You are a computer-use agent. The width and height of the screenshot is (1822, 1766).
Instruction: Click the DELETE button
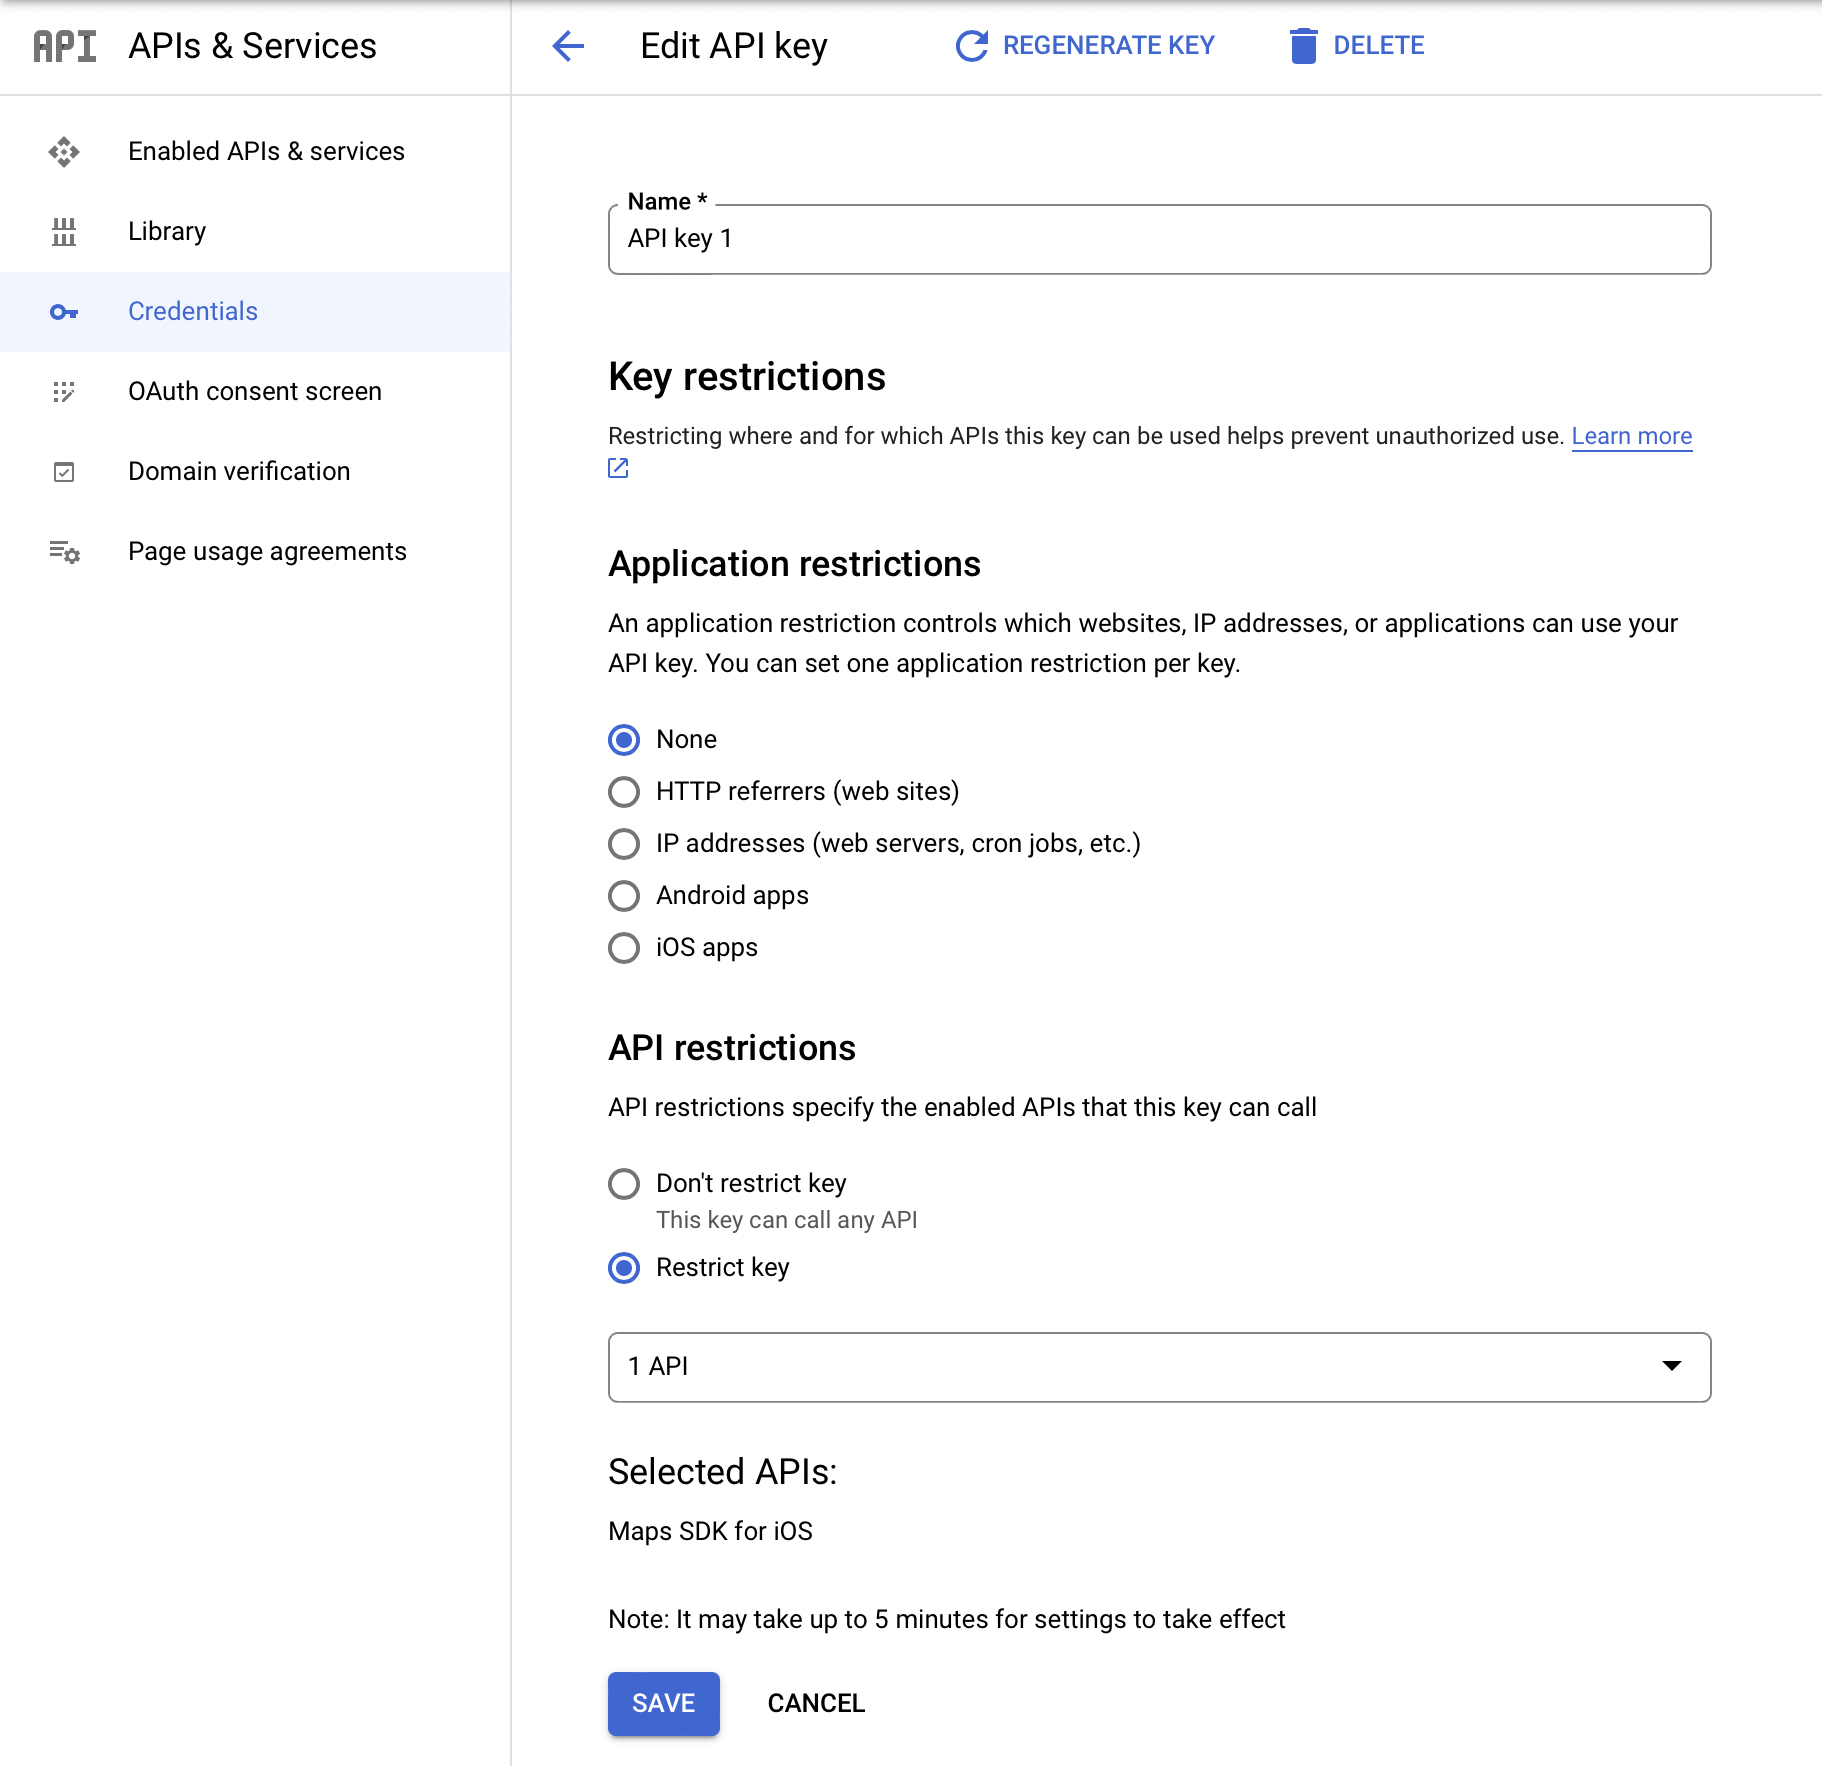click(x=1357, y=46)
